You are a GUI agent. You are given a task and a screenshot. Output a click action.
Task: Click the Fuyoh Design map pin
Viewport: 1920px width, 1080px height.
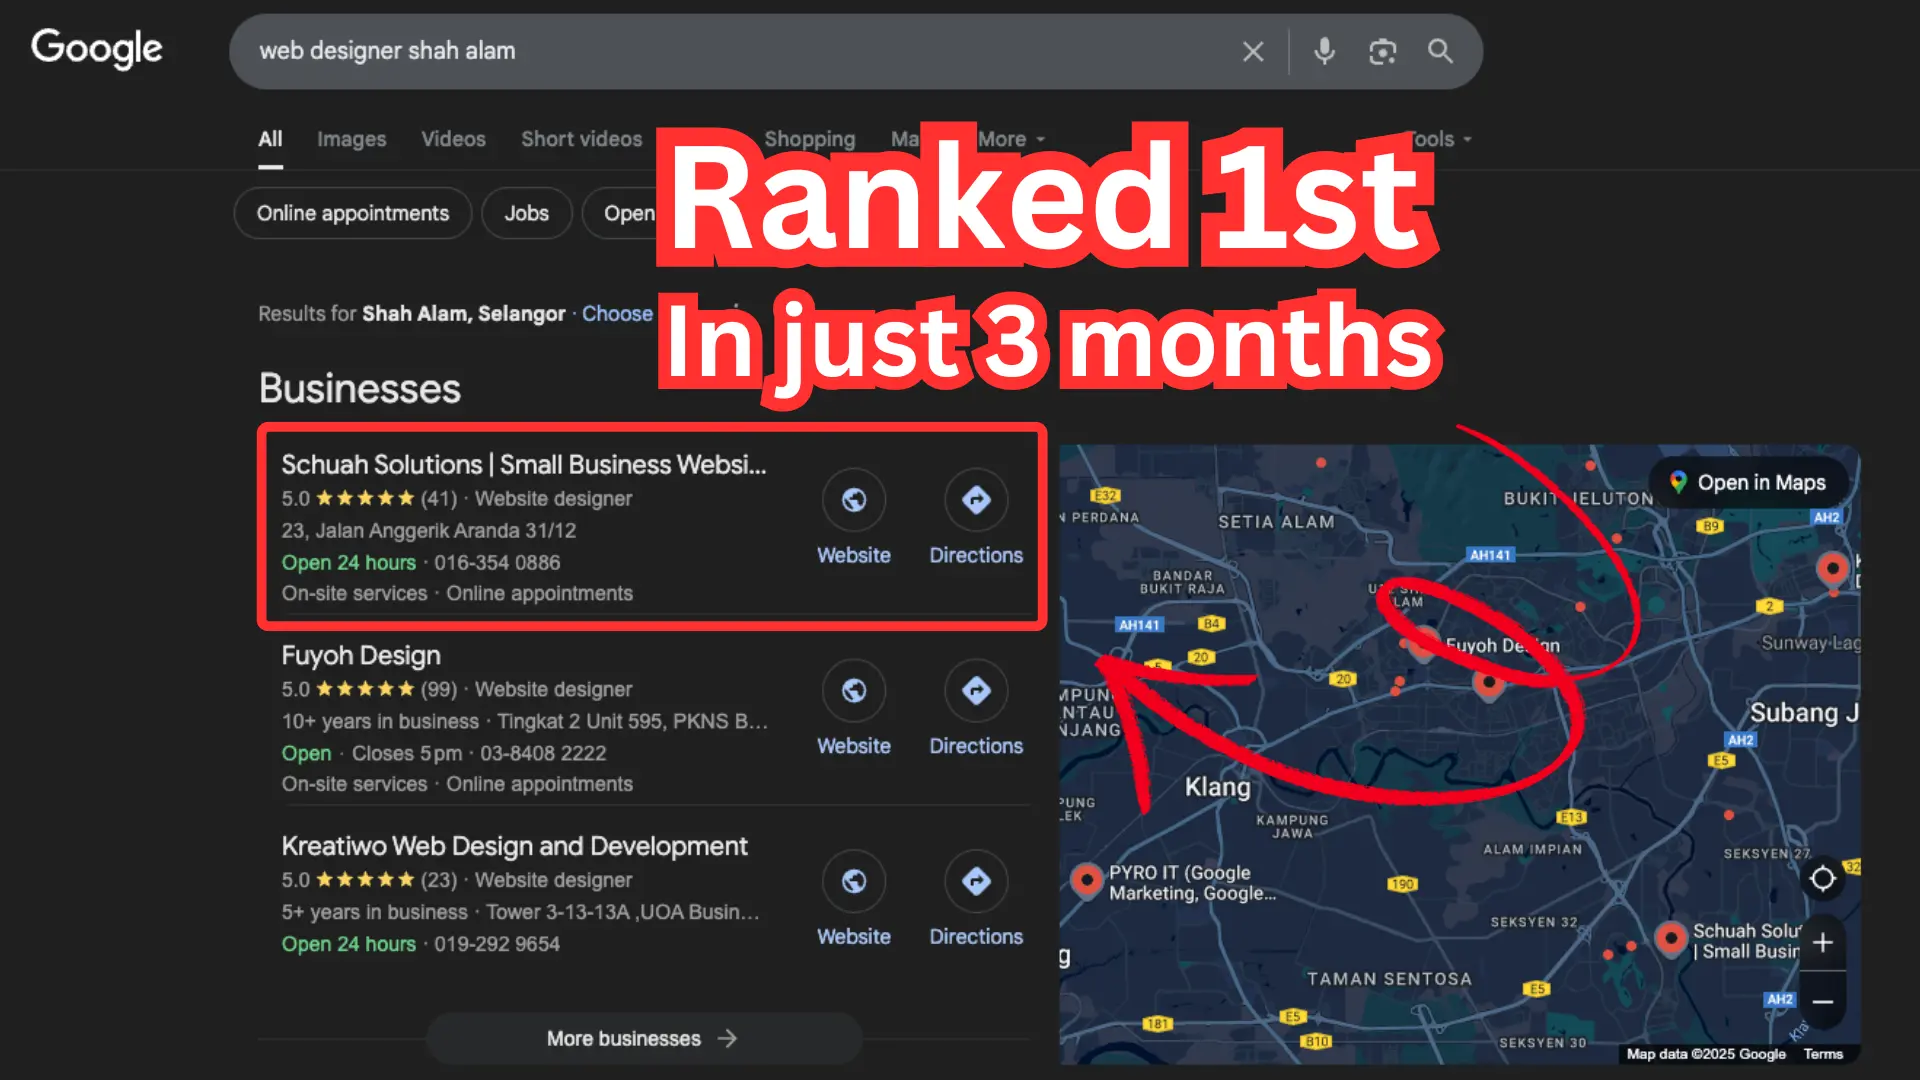point(1424,644)
